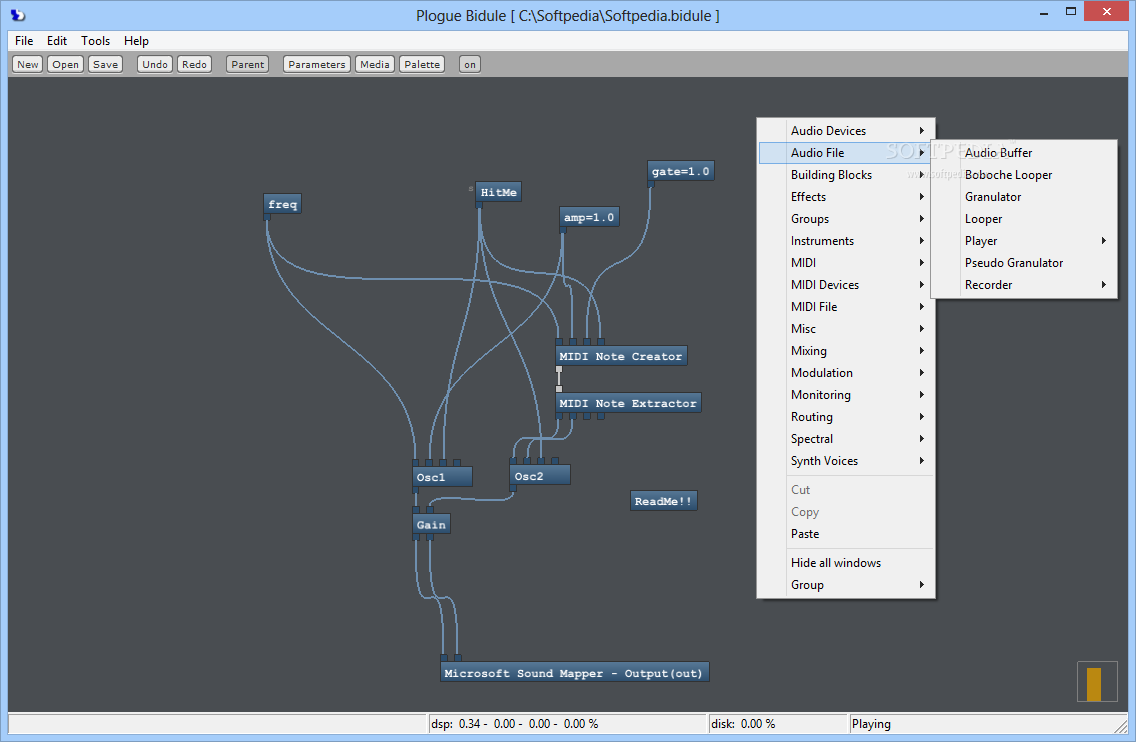Expand the Instruments submenu
The height and width of the screenshot is (742, 1136).
click(x=846, y=241)
